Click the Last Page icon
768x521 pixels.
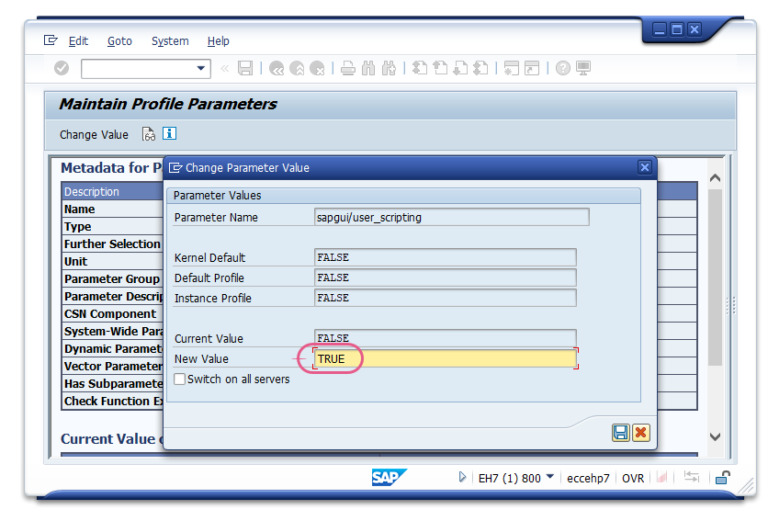coord(480,68)
